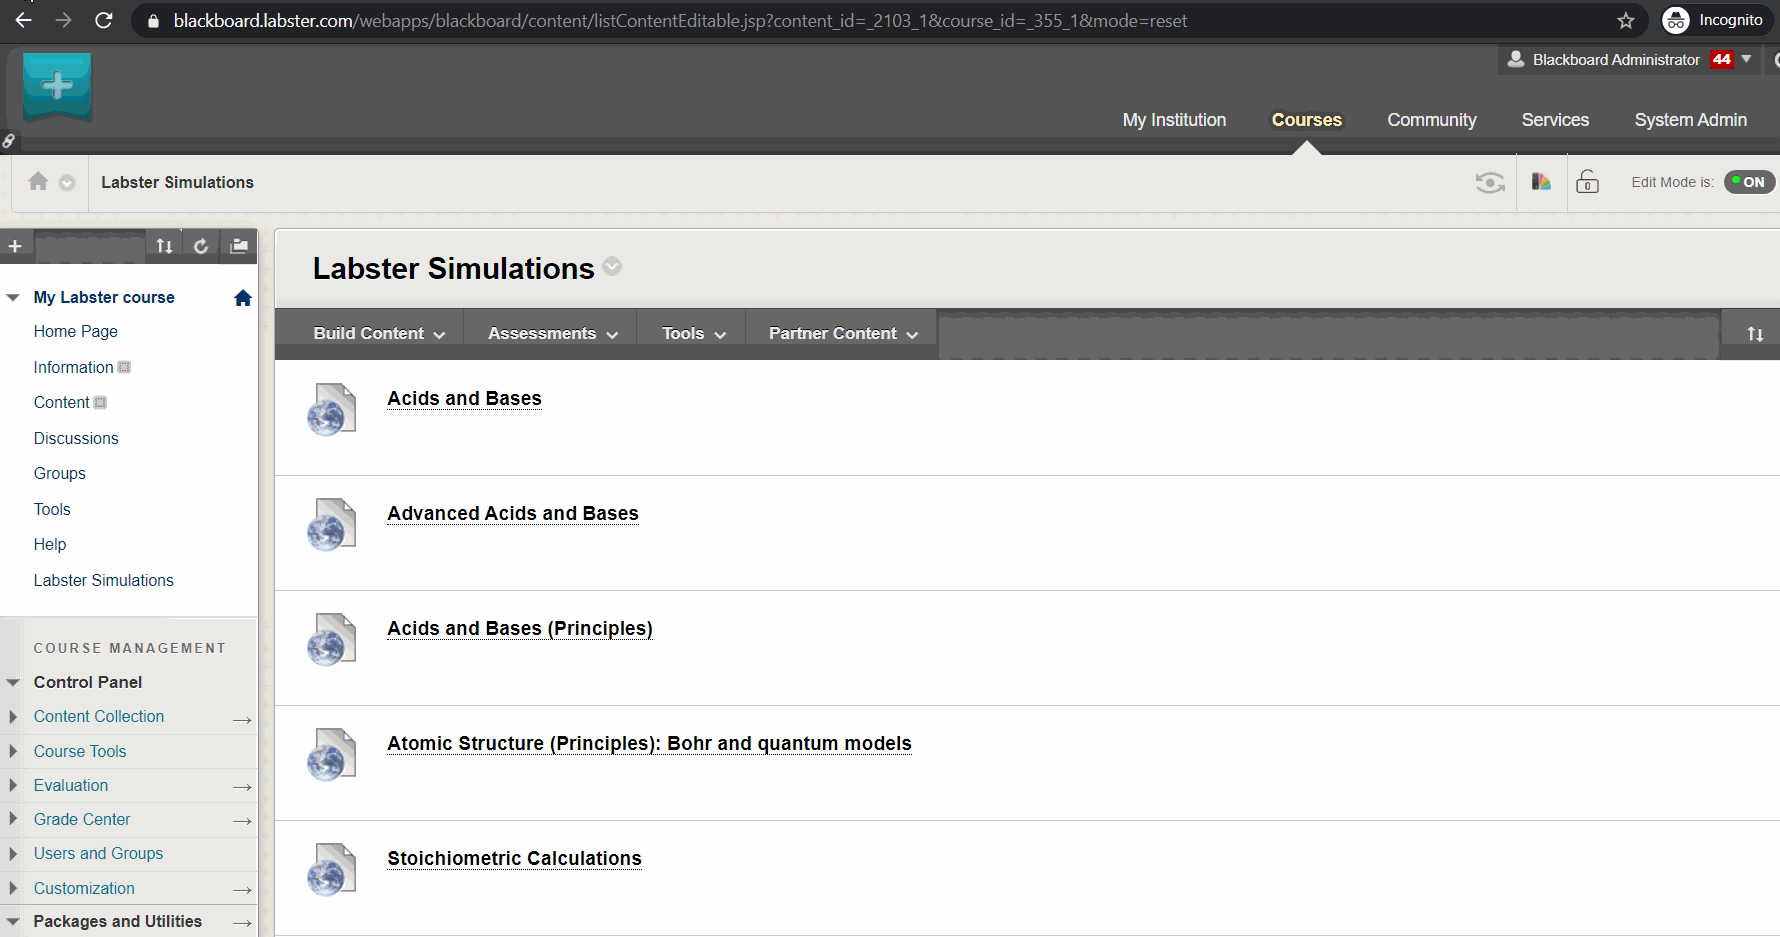Click the Acids and Bases (Principles) item icon

(x=331, y=640)
